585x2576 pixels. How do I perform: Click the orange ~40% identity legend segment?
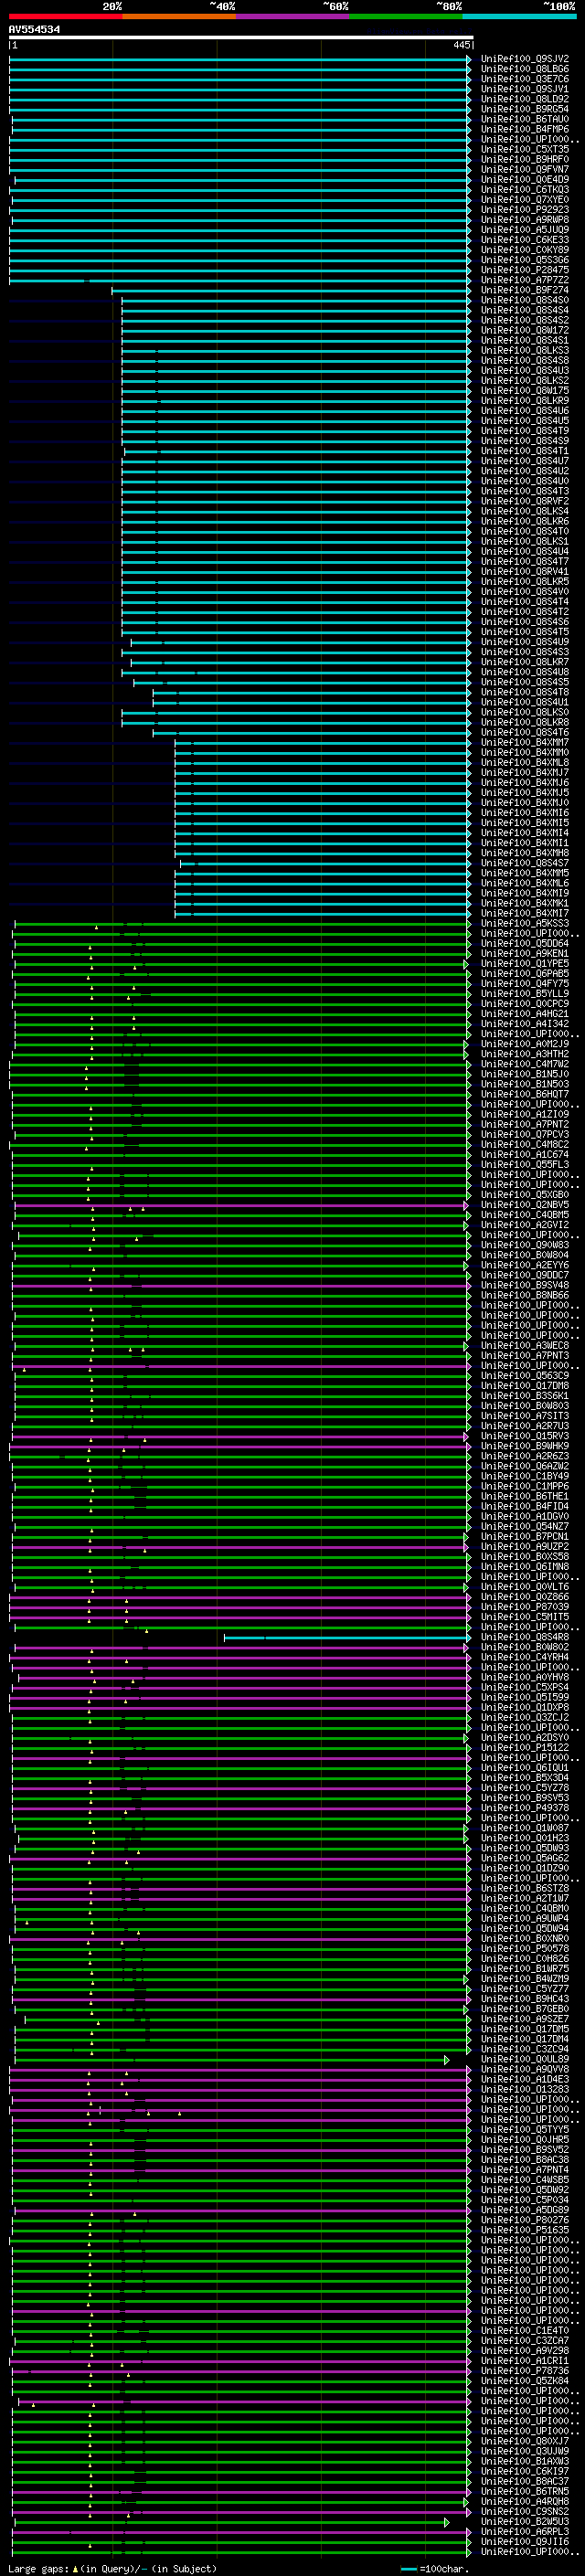click(179, 16)
